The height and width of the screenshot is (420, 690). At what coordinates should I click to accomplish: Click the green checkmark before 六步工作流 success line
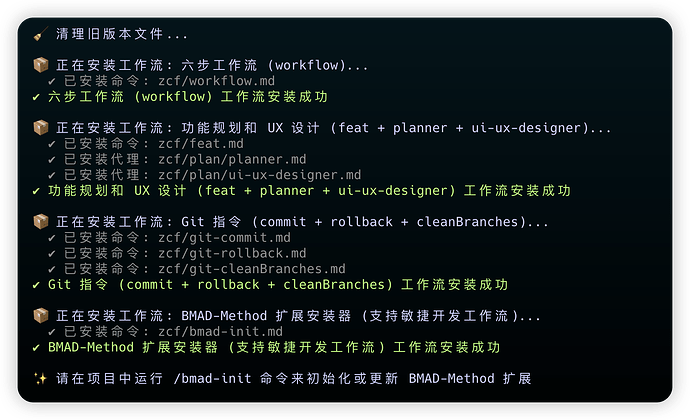pyautogui.click(x=37, y=97)
